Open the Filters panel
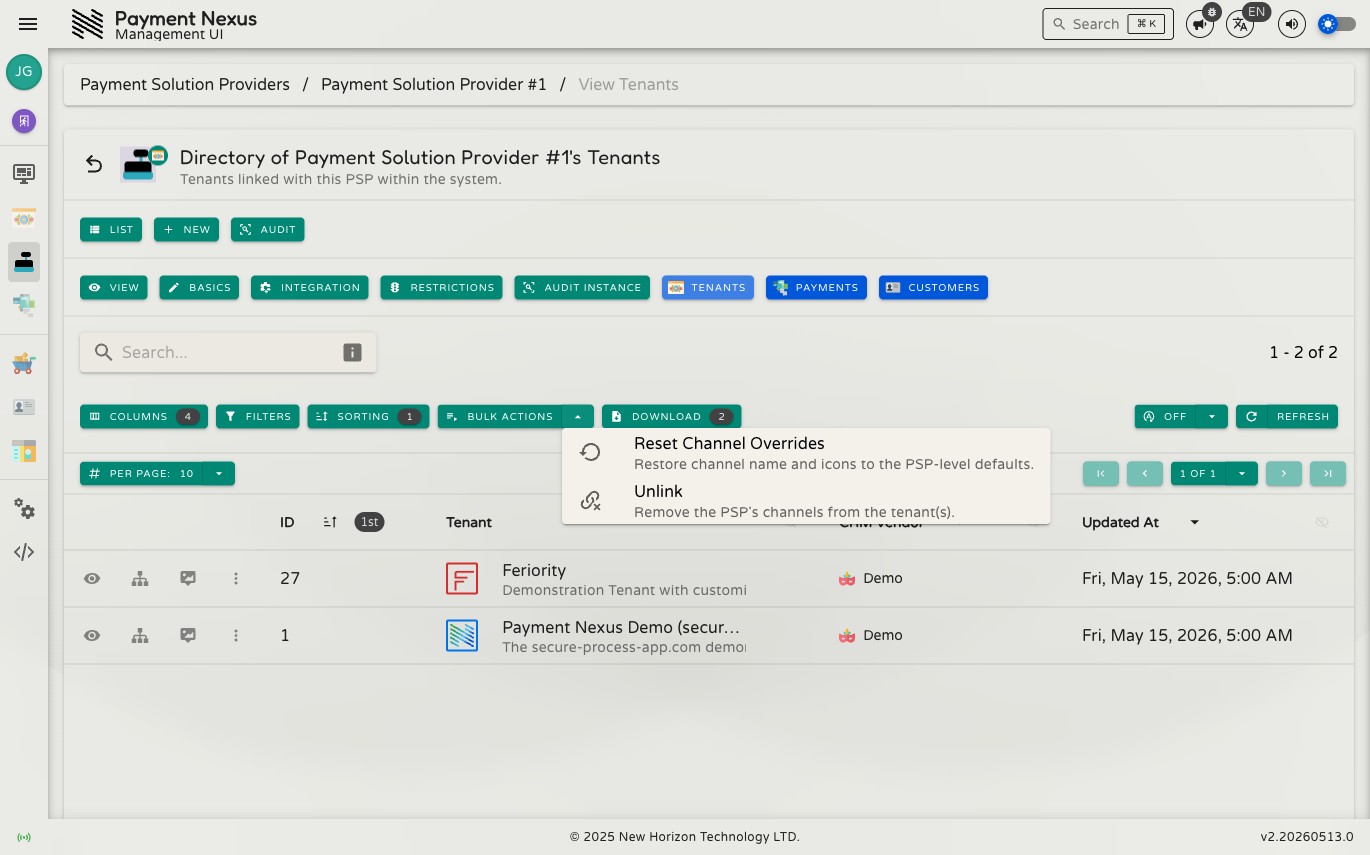 click(258, 416)
